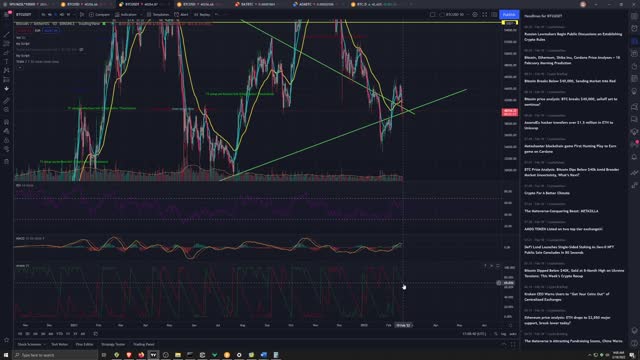Select the text annotation tool
This screenshot has height=360, width=640.
(x=6, y=61)
